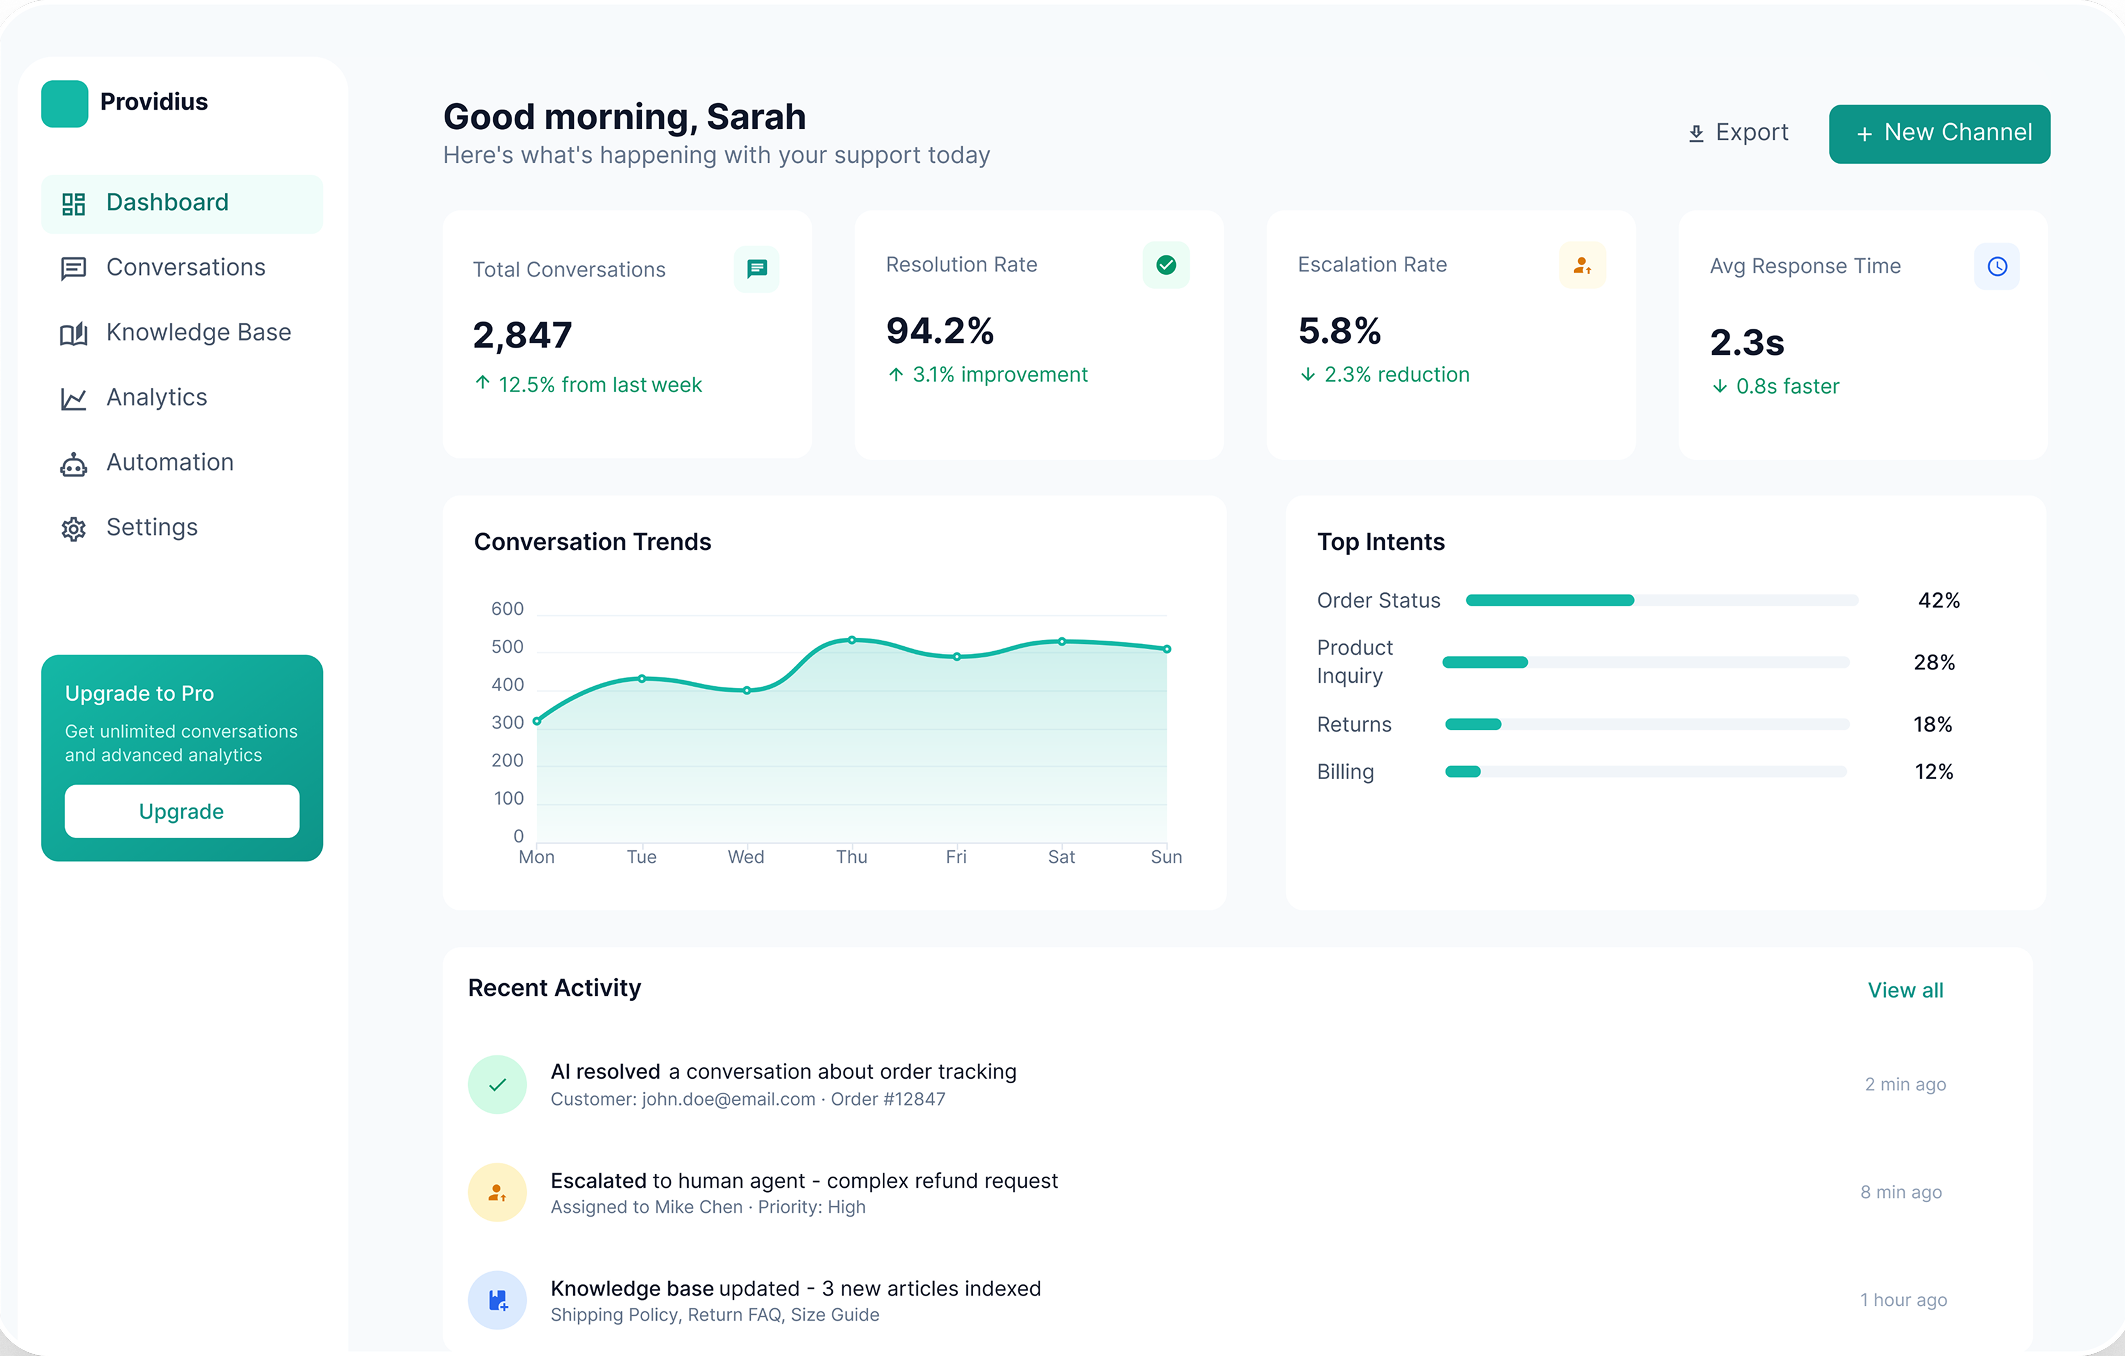The image size is (2125, 1356).
Task: Click the Escalation Rate person icon
Action: pos(1582,265)
